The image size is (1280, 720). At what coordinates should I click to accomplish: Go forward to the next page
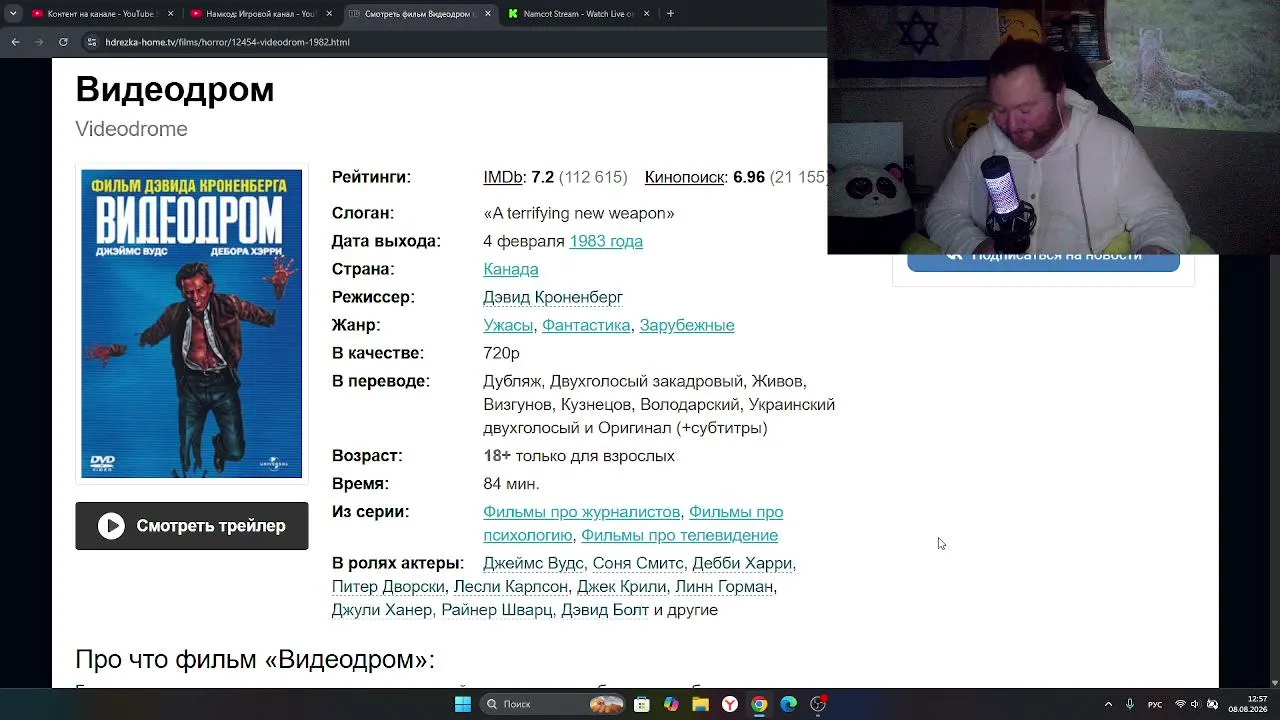pos(39,42)
